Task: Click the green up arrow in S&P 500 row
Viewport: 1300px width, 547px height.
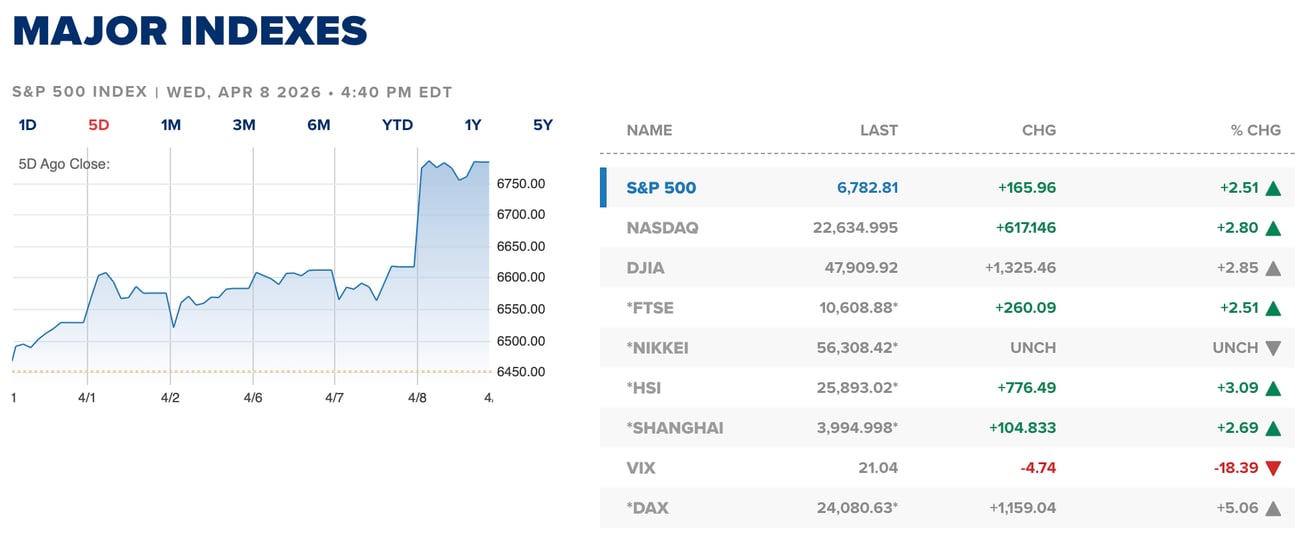Action: pos(1273,188)
